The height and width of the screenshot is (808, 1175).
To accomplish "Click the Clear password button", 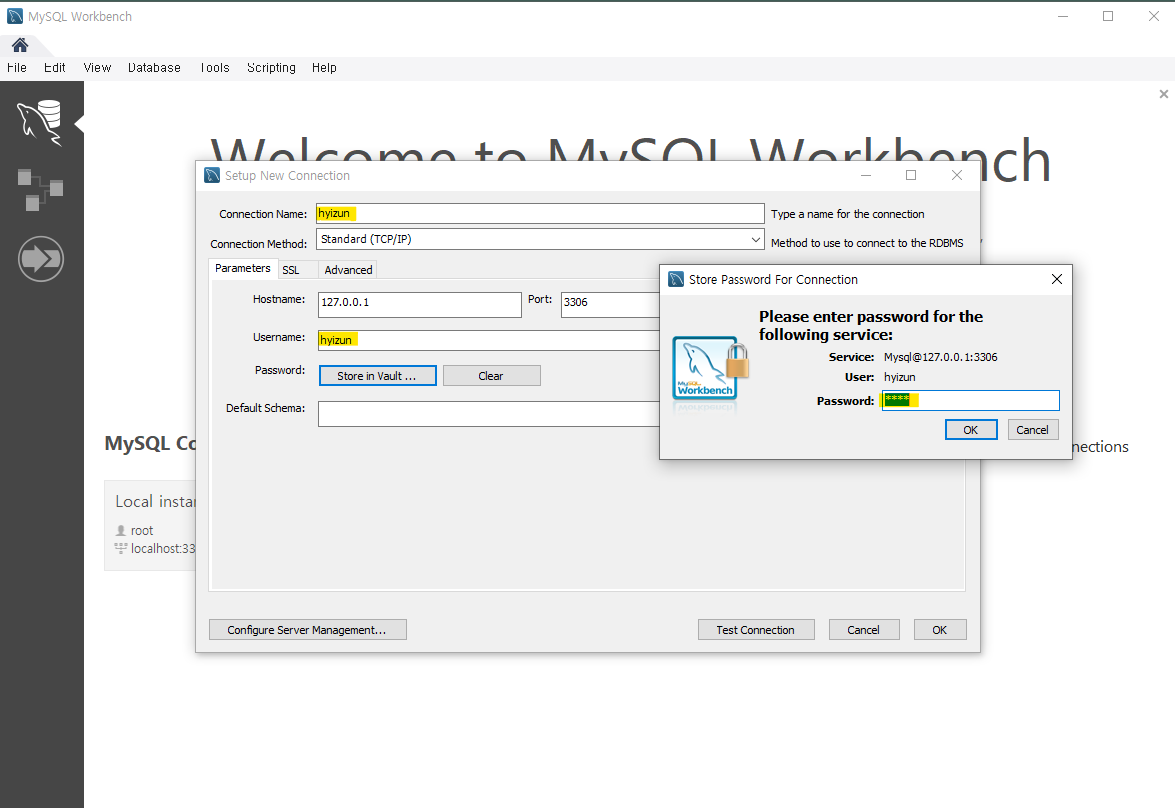I will [x=492, y=376].
